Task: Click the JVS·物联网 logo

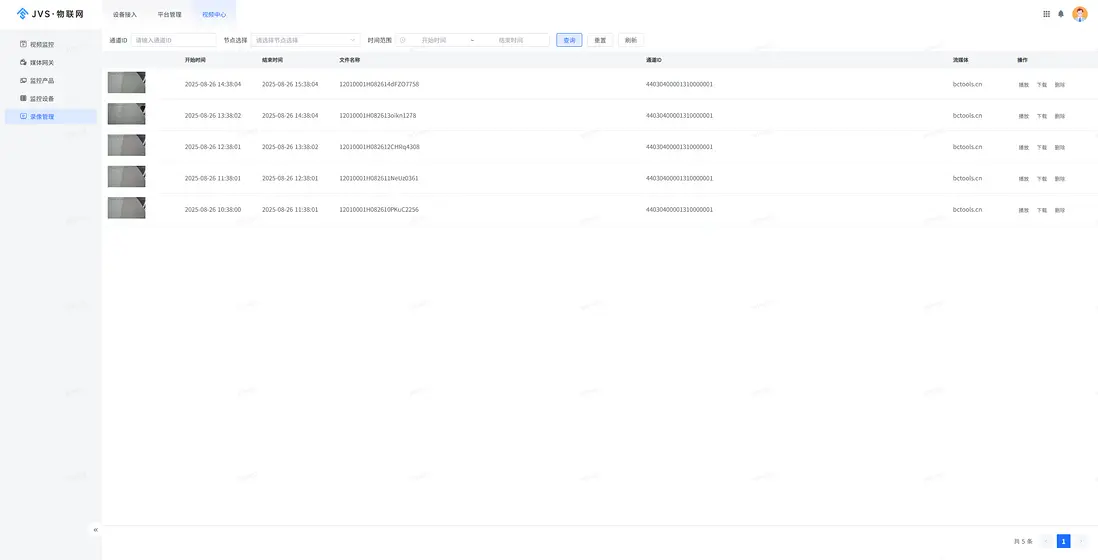Action: point(50,14)
